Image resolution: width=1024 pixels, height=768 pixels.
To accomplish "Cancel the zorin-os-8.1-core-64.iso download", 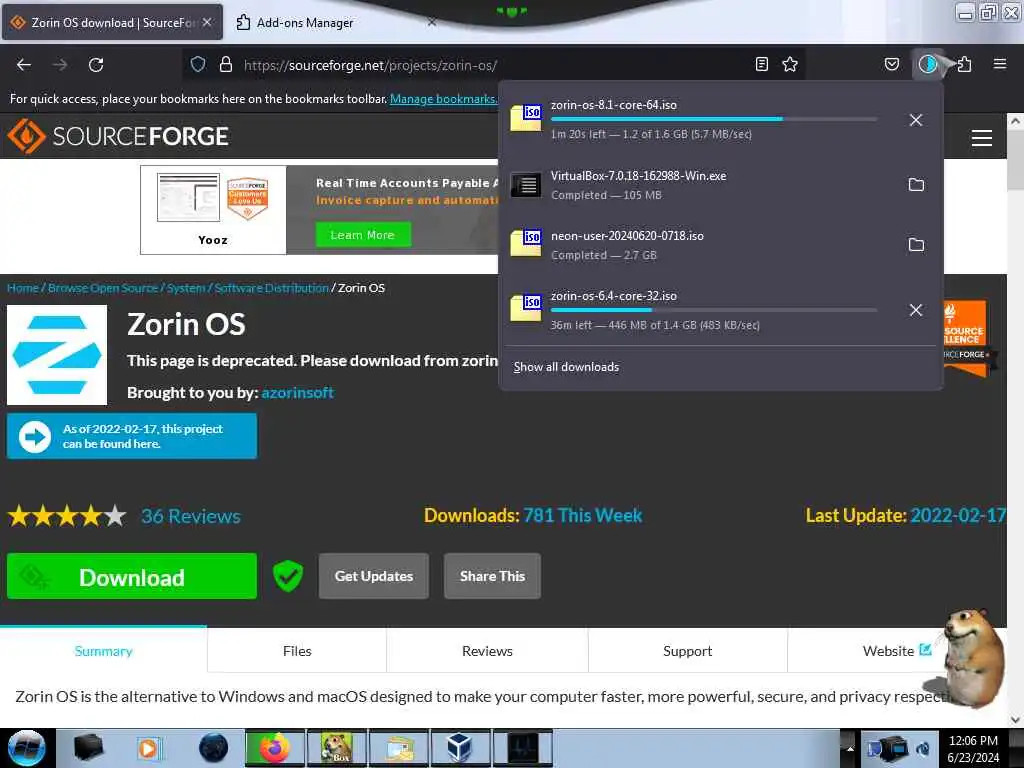I will (x=916, y=120).
